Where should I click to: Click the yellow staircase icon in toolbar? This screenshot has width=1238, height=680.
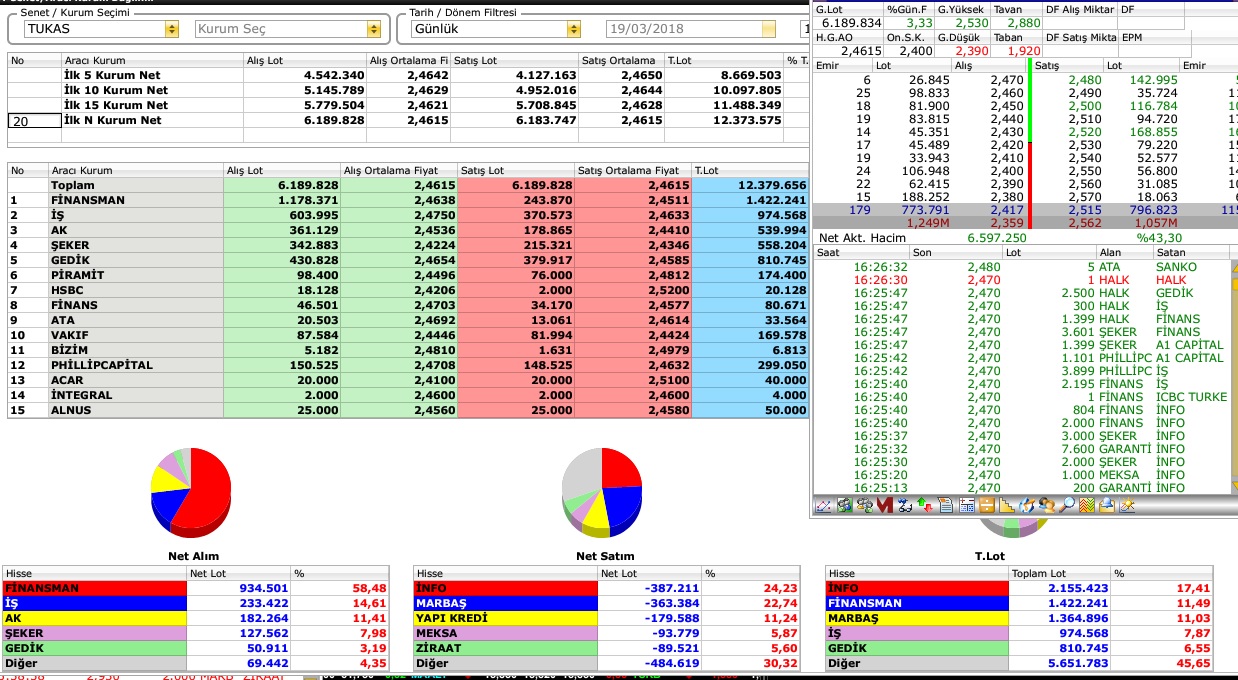pos(1006,506)
